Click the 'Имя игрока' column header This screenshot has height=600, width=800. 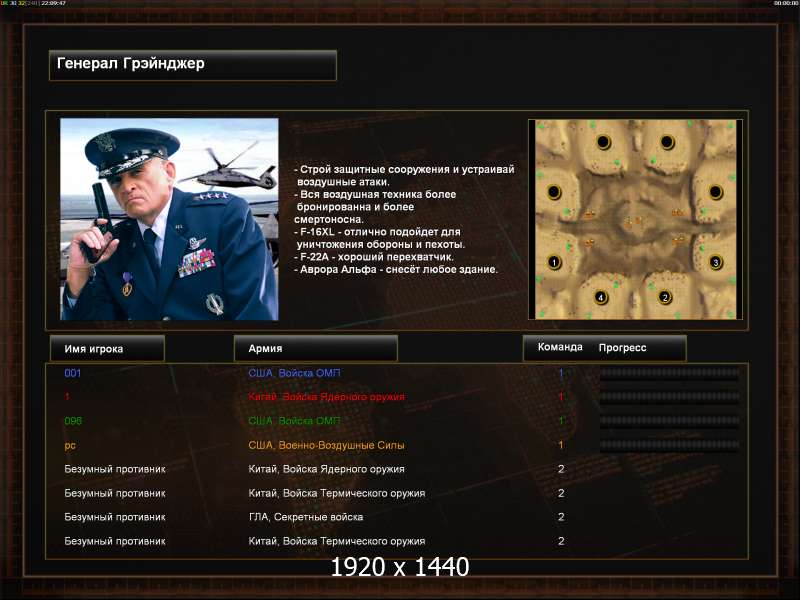click(107, 348)
